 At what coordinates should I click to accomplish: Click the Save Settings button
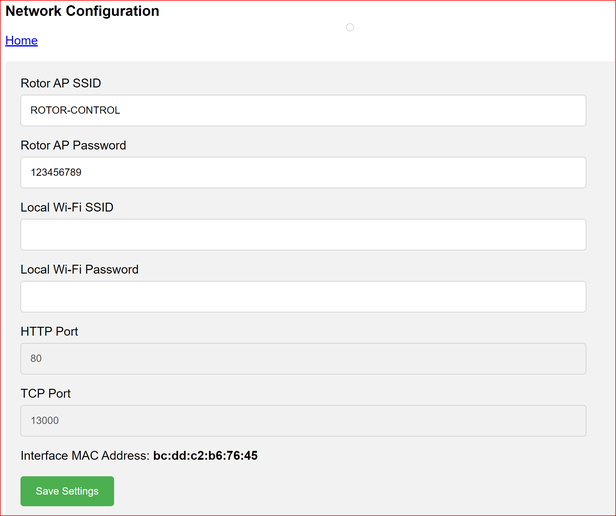pyautogui.click(x=67, y=491)
